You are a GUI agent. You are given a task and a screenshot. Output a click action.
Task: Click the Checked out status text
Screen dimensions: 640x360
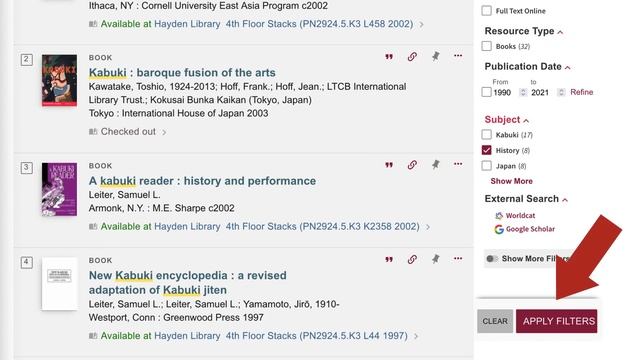(x=128, y=132)
